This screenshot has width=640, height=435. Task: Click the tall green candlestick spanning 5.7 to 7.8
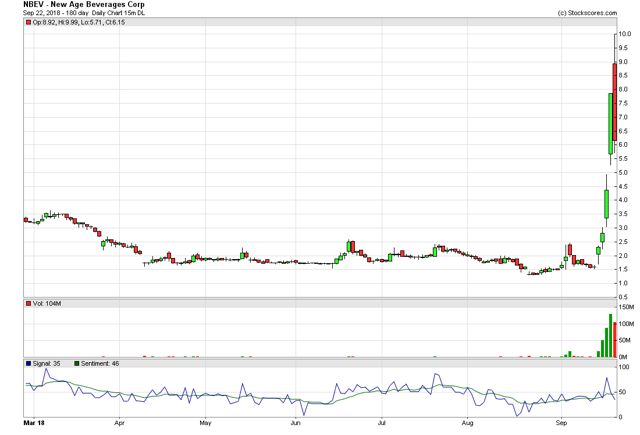click(x=611, y=124)
